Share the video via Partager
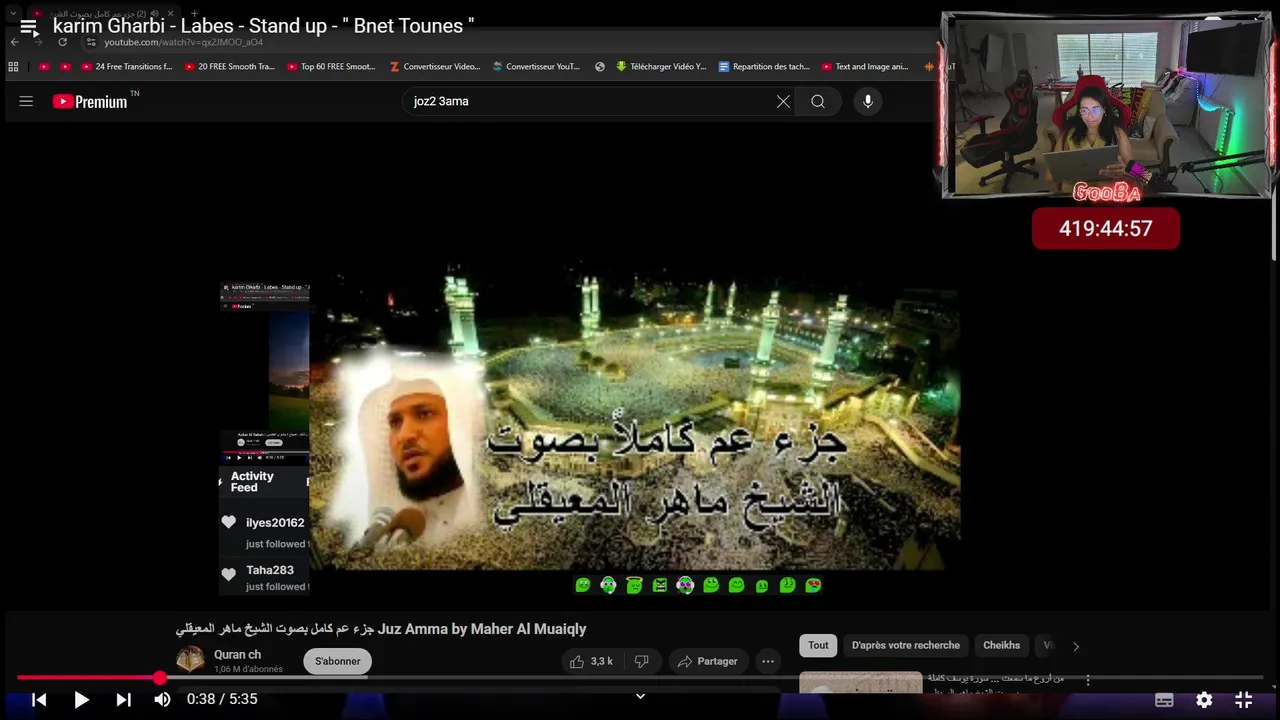The width and height of the screenshot is (1280, 720). pos(707,661)
